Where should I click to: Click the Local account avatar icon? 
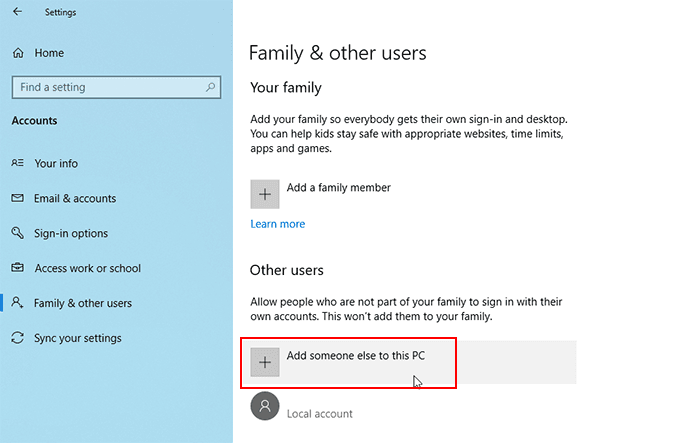265,407
